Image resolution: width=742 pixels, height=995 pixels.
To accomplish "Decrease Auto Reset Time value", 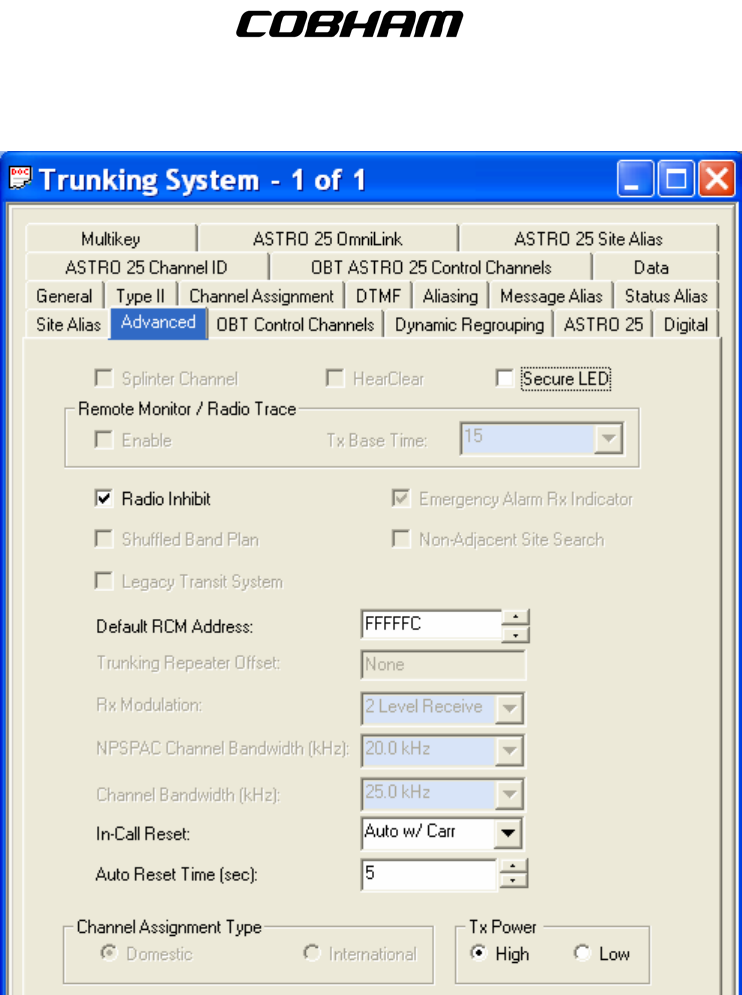I will 513,881.
